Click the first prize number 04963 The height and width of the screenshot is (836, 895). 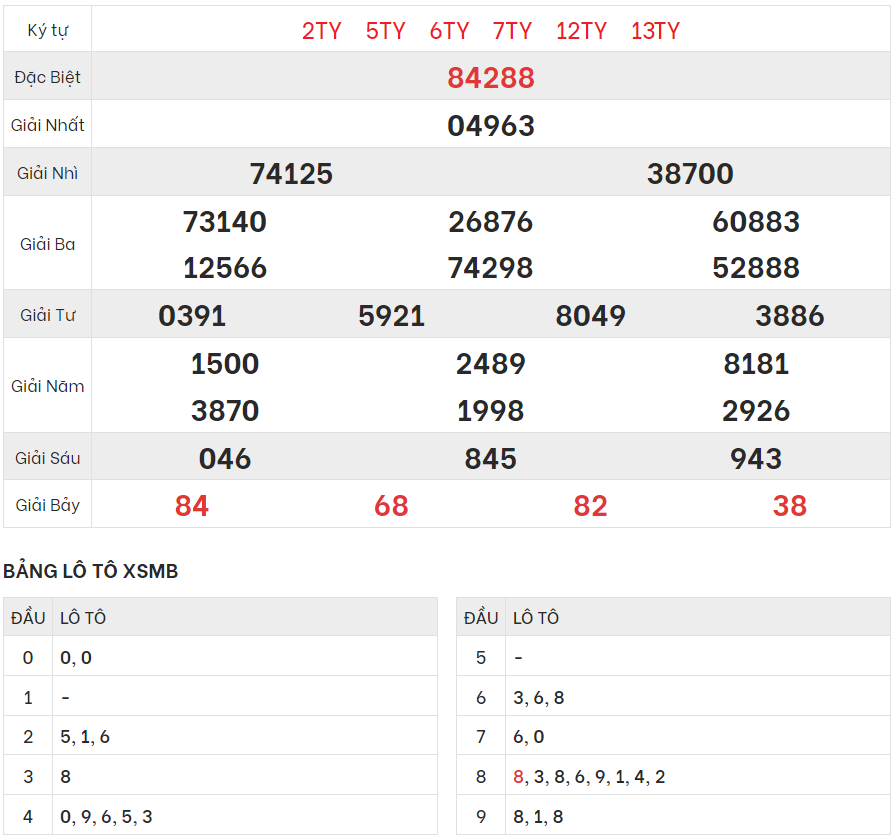490,126
